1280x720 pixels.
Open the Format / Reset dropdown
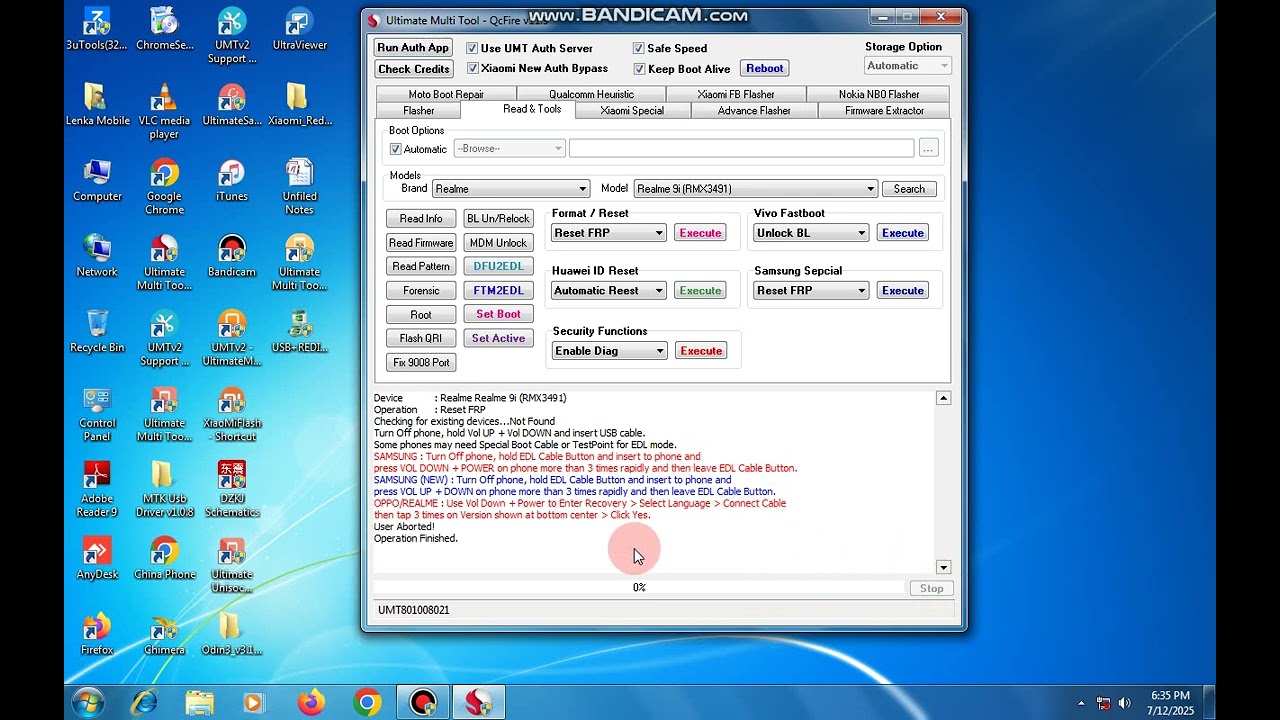coord(608,233)
